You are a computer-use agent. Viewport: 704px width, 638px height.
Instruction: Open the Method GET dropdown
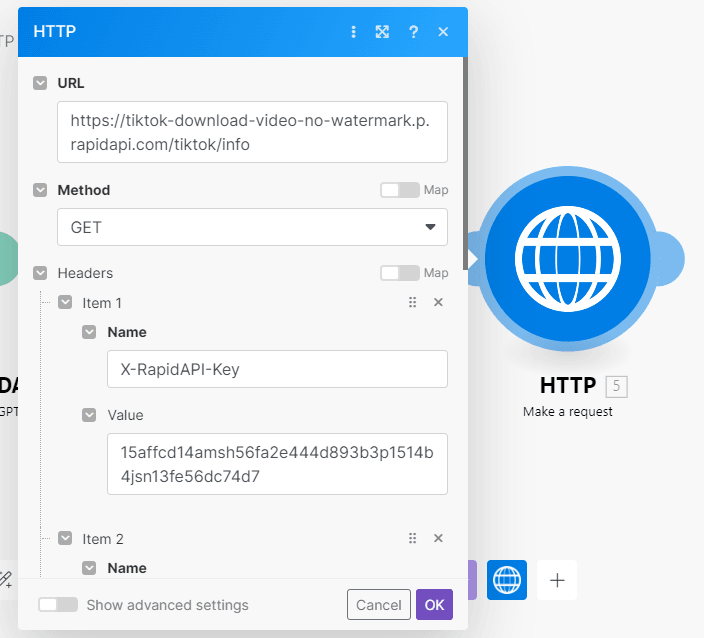(252, 227)
